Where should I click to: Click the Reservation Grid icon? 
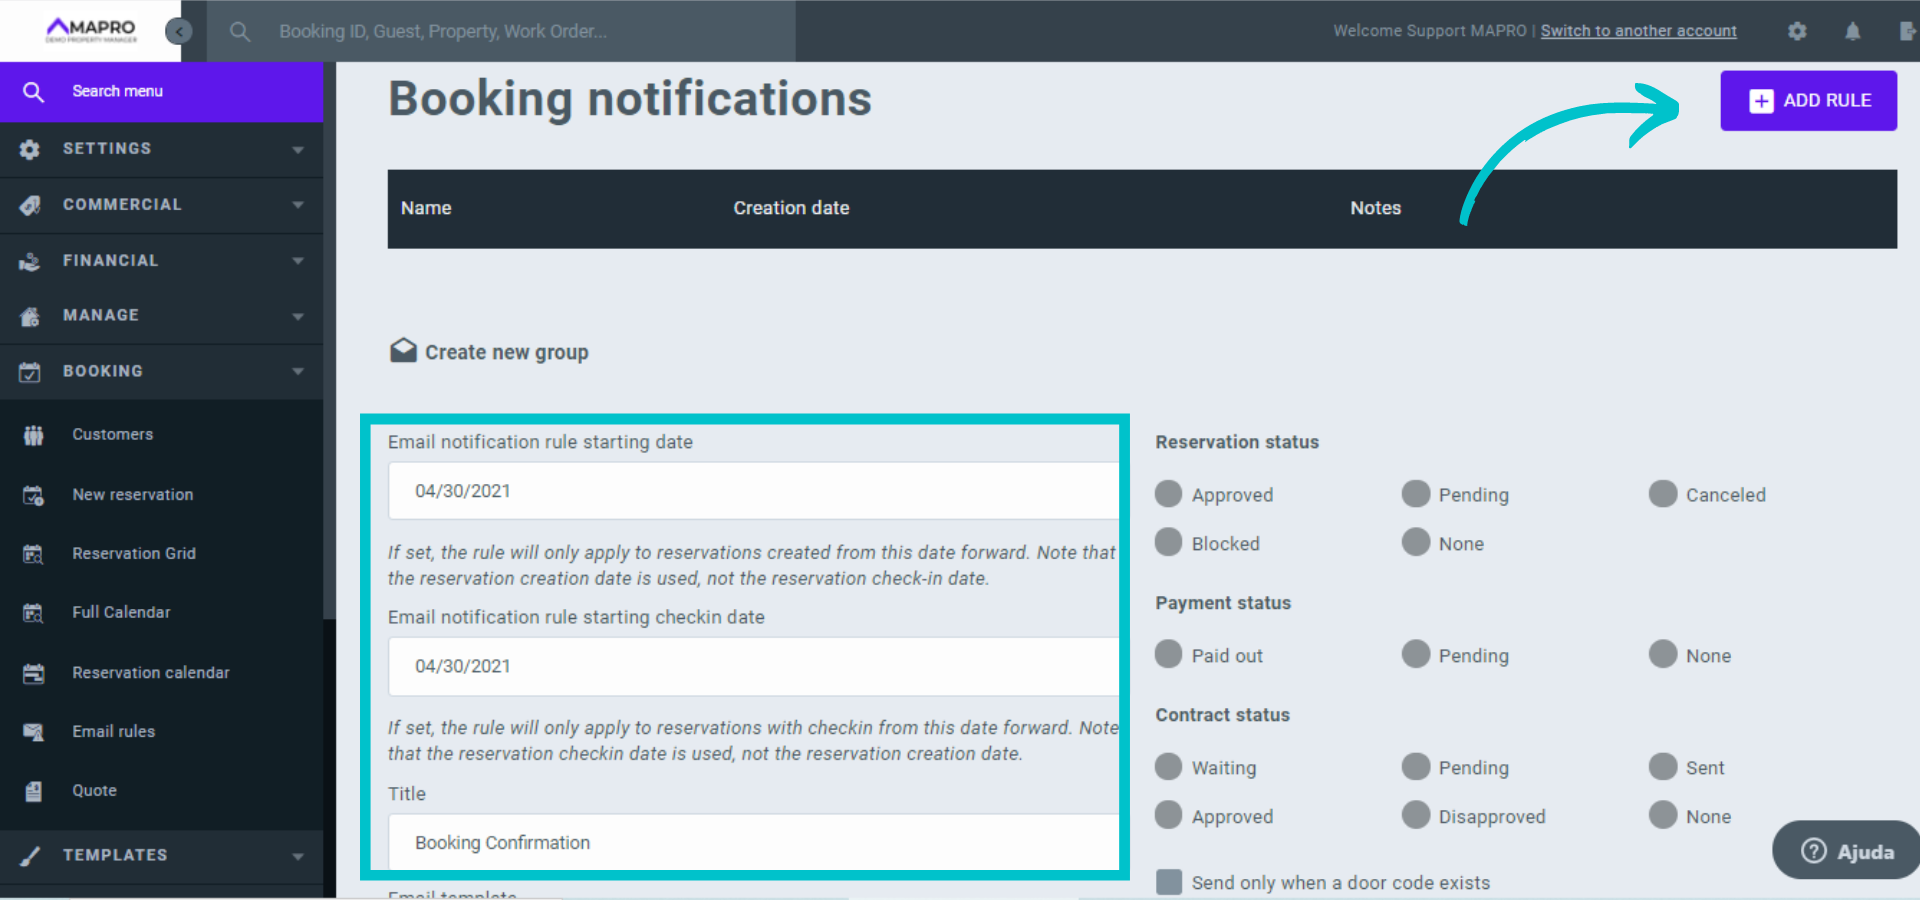coord(33,554)
